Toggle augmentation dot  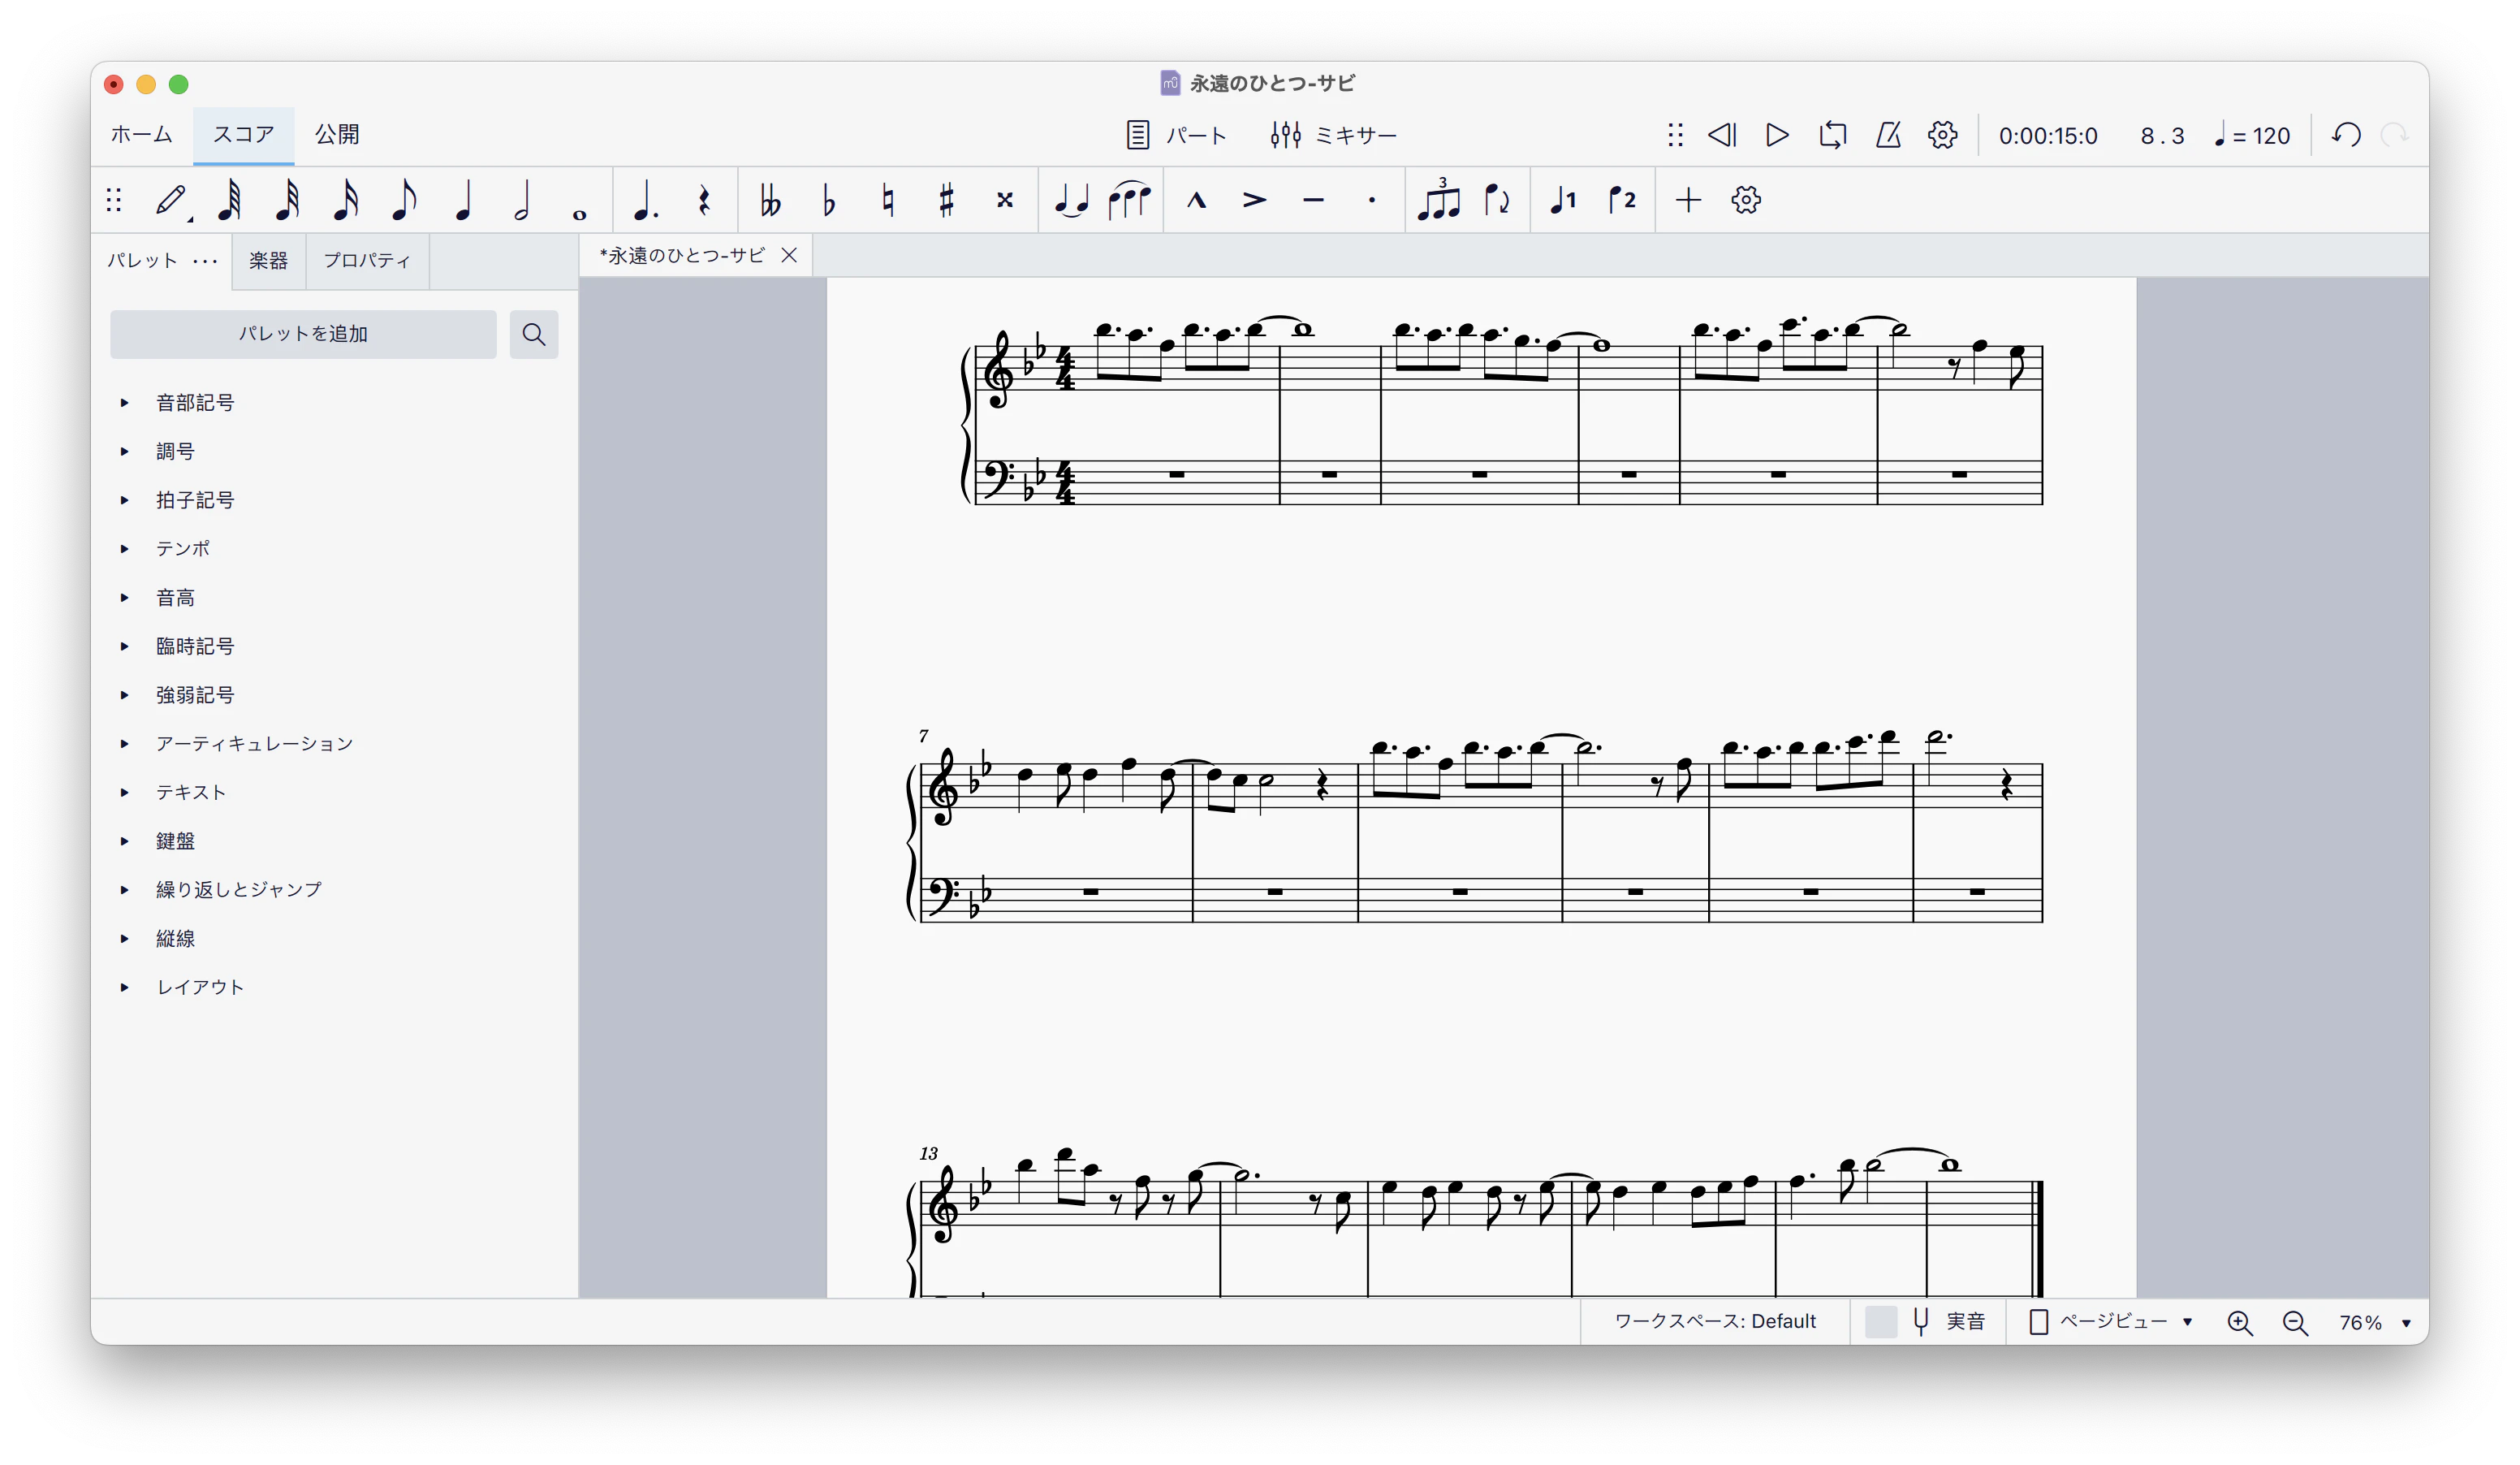coord(646,200)
